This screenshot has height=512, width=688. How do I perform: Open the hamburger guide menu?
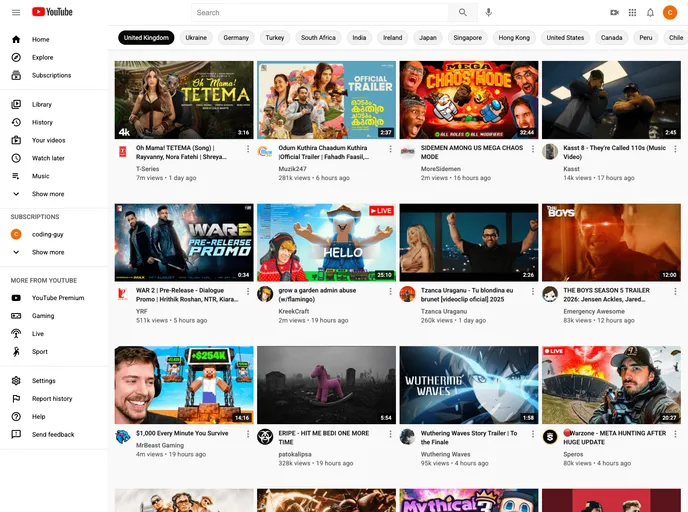(x=16, y=12)
